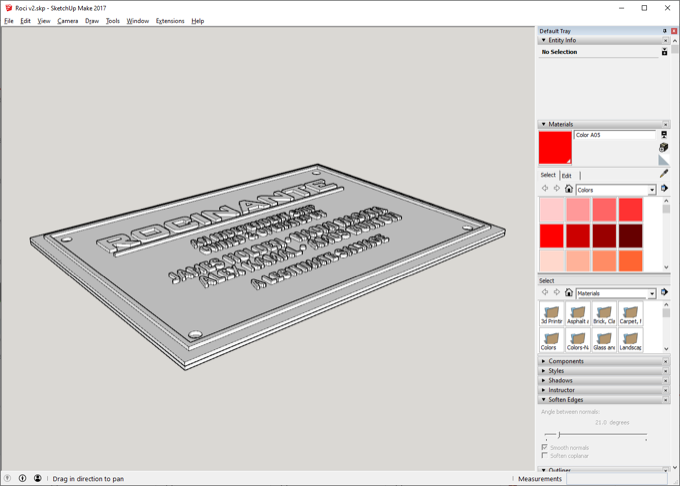
Task: Toggle auto-hide pin on Default Tray
Action: pos(664,31)
